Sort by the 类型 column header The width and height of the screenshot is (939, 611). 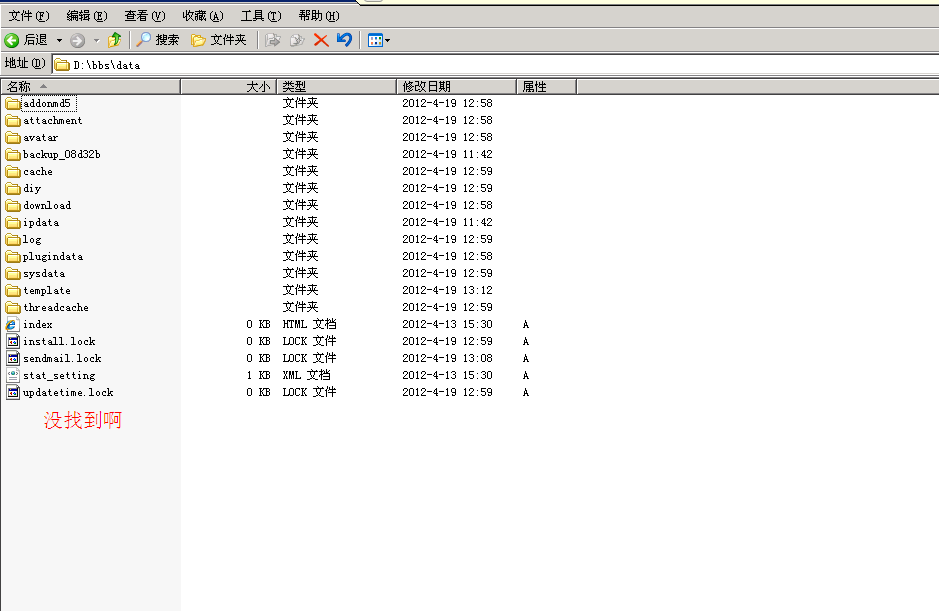pos(336,87)
